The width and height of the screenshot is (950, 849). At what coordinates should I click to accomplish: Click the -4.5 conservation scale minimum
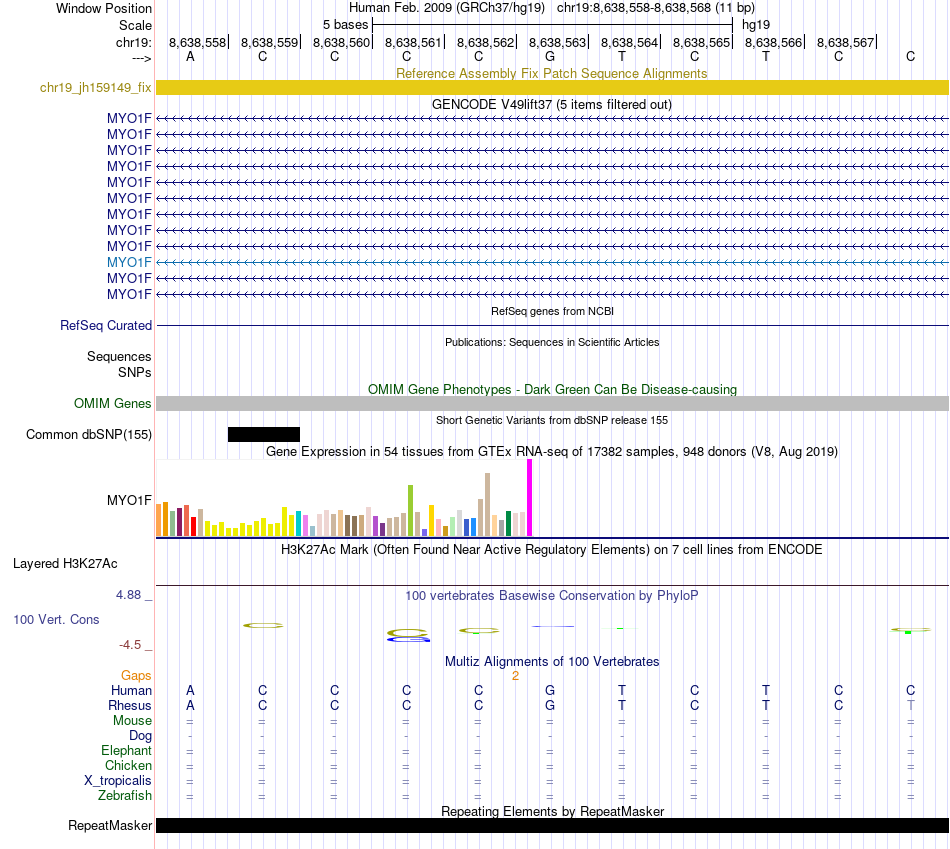(130, 645)
